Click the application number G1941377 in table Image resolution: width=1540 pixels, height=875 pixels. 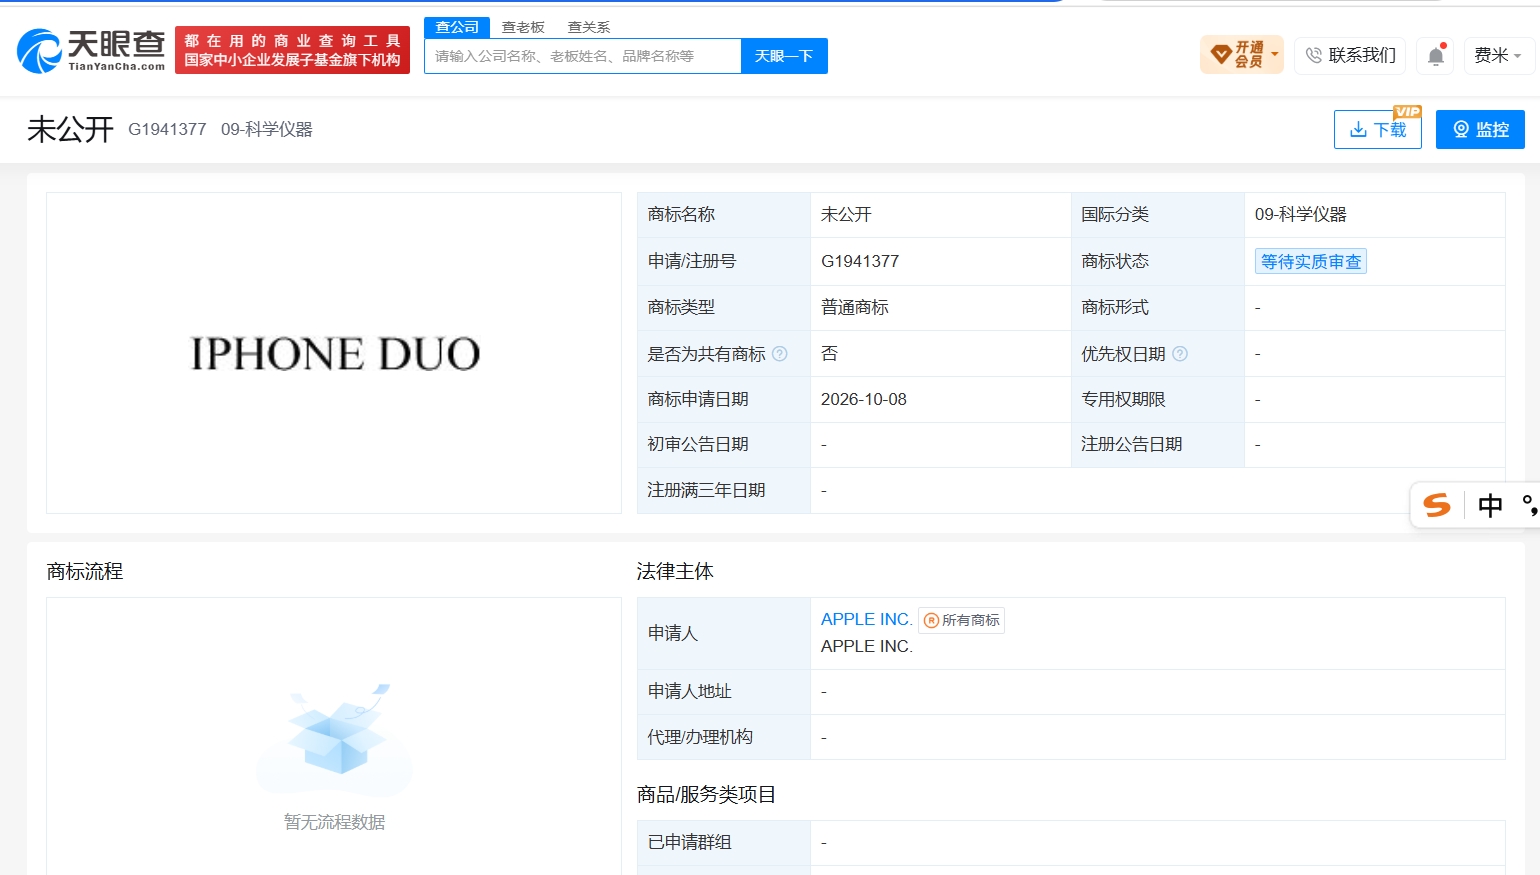tap(860, 261)
